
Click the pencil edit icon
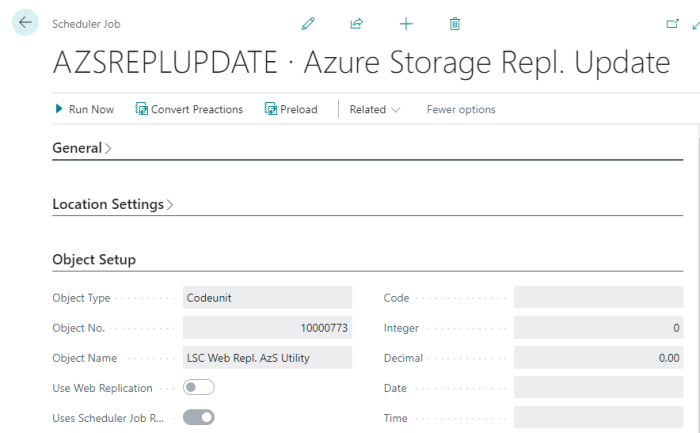pyautogui.click(x=308, y=23)
